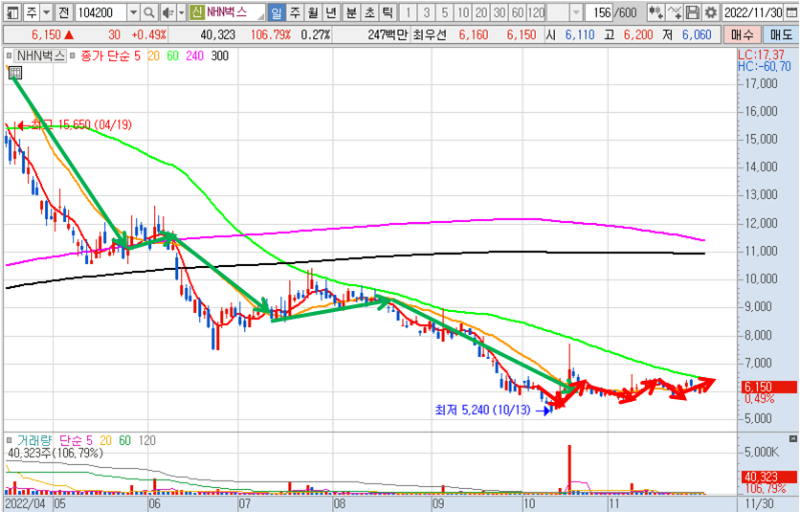
Task: Click the red 6,150 price axis tag
Action: click(x=769, y=387)
